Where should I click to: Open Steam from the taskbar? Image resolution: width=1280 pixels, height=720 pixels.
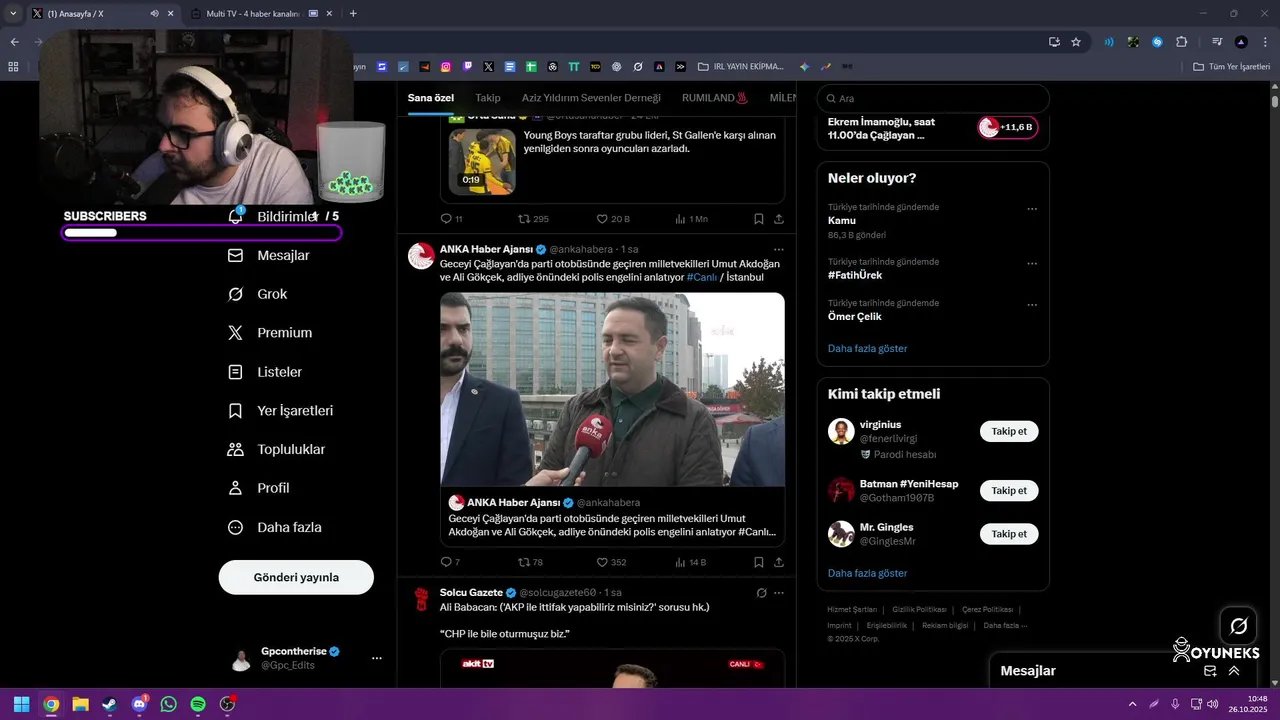point(110,704)
